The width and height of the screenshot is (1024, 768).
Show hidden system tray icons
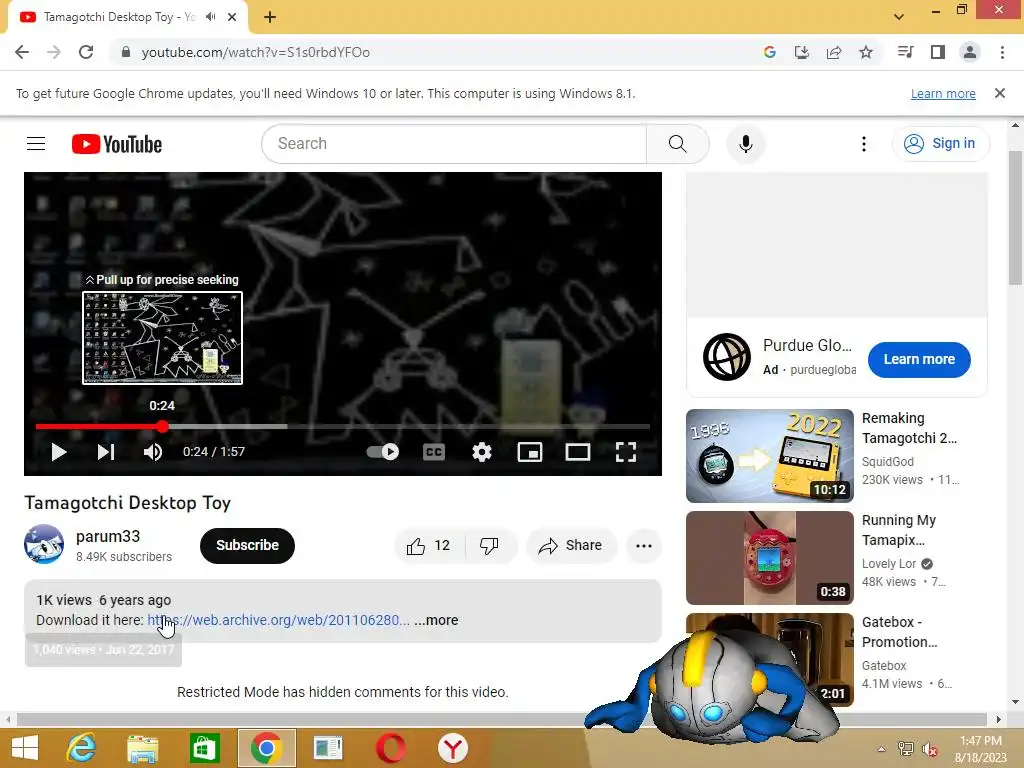pos(881,749)
